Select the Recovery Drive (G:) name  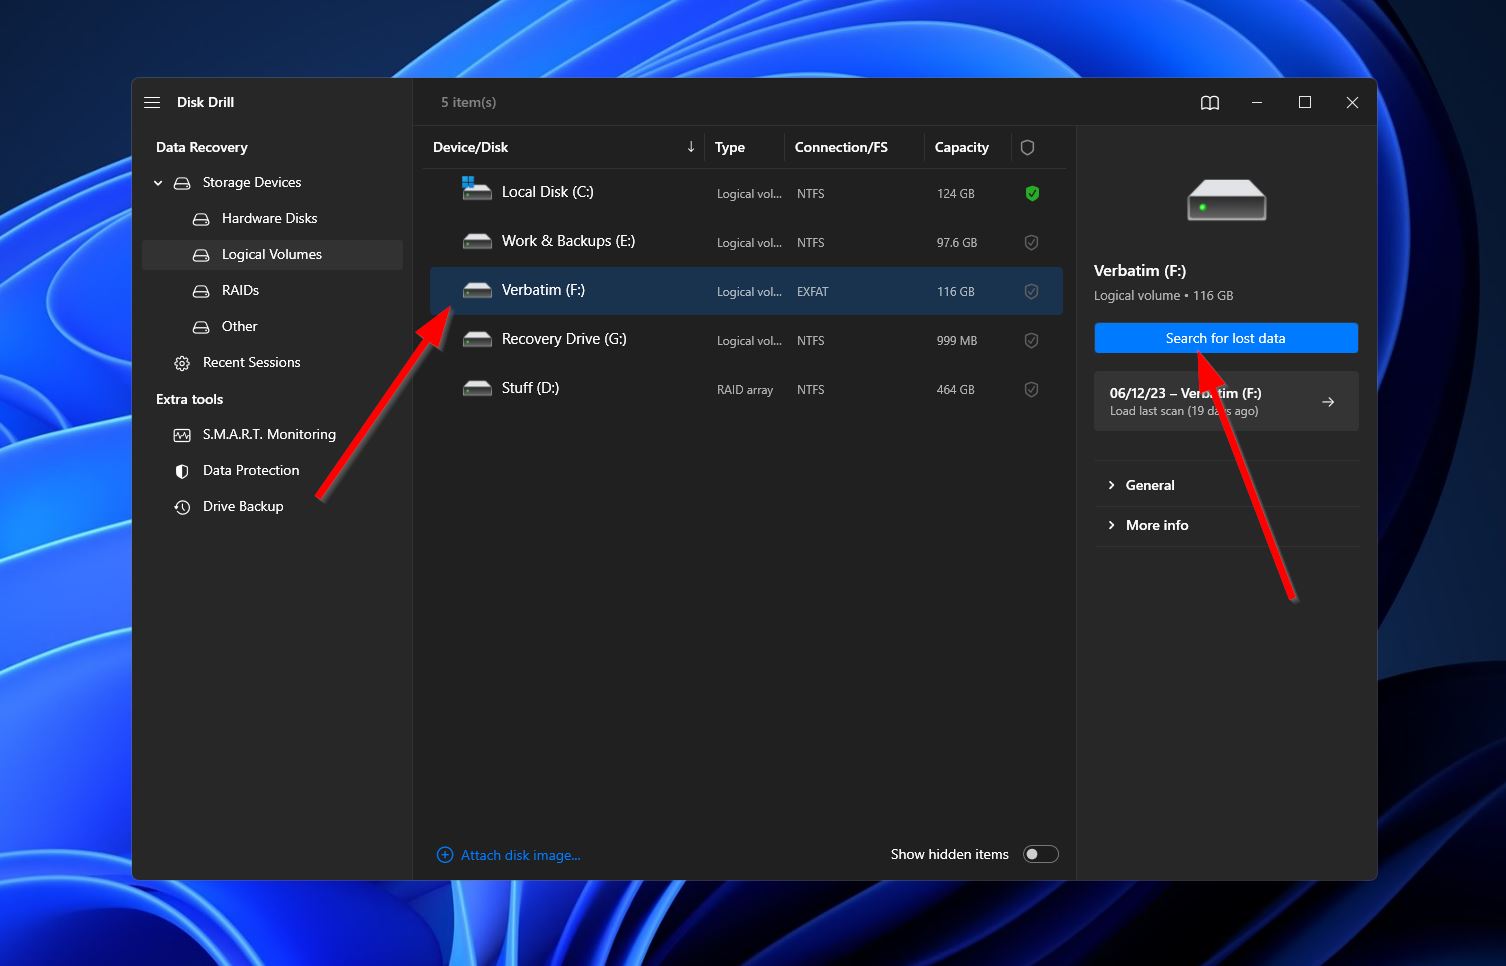tap(564, 339)
